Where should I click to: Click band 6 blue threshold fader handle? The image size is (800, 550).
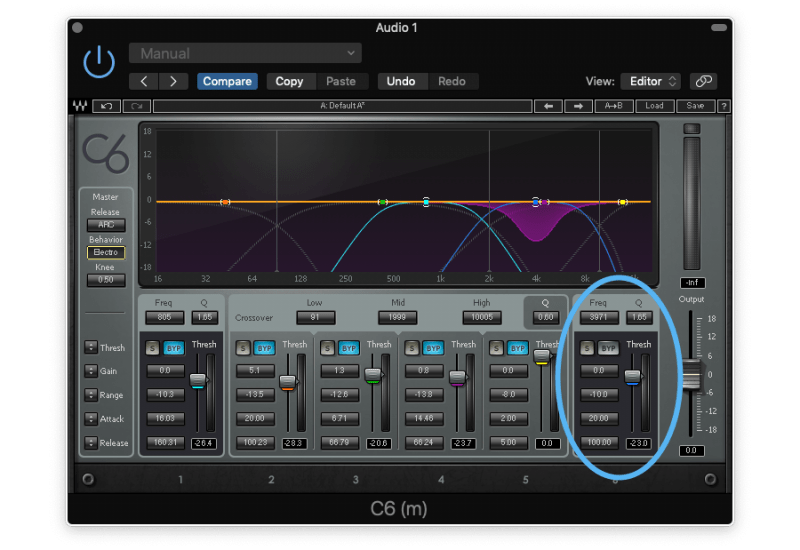[632, 377]
